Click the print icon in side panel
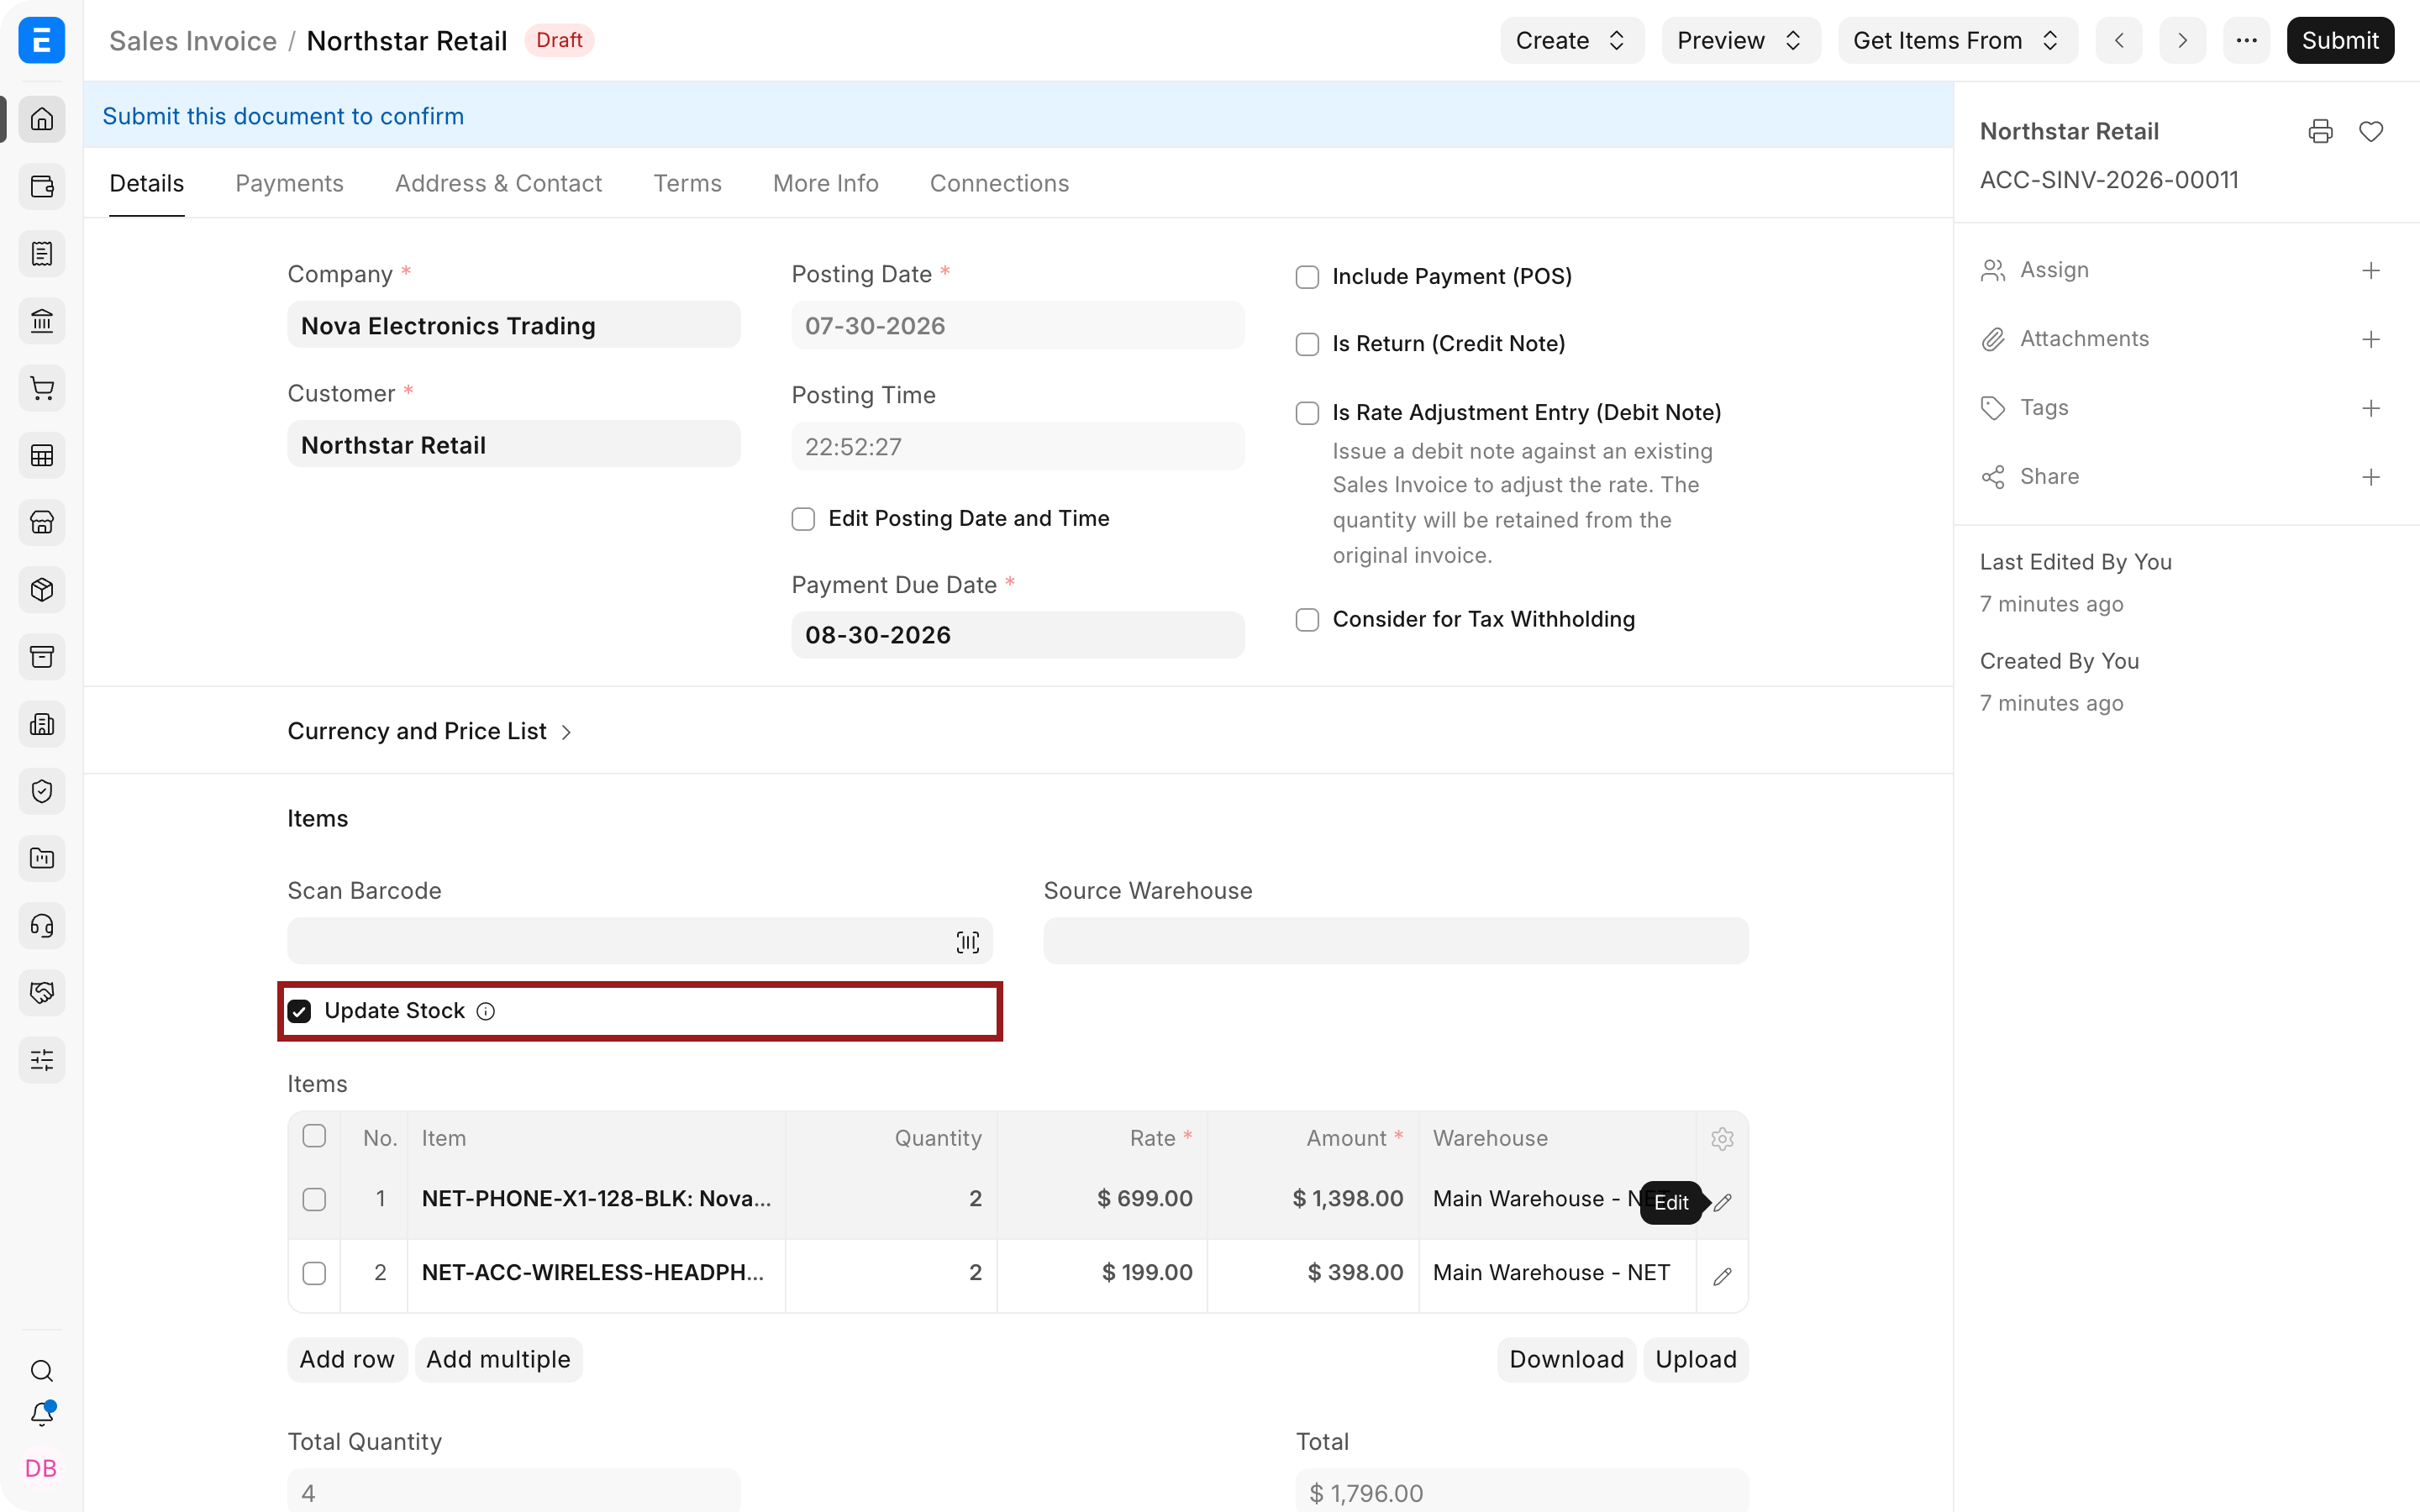 click(2321, 131)
